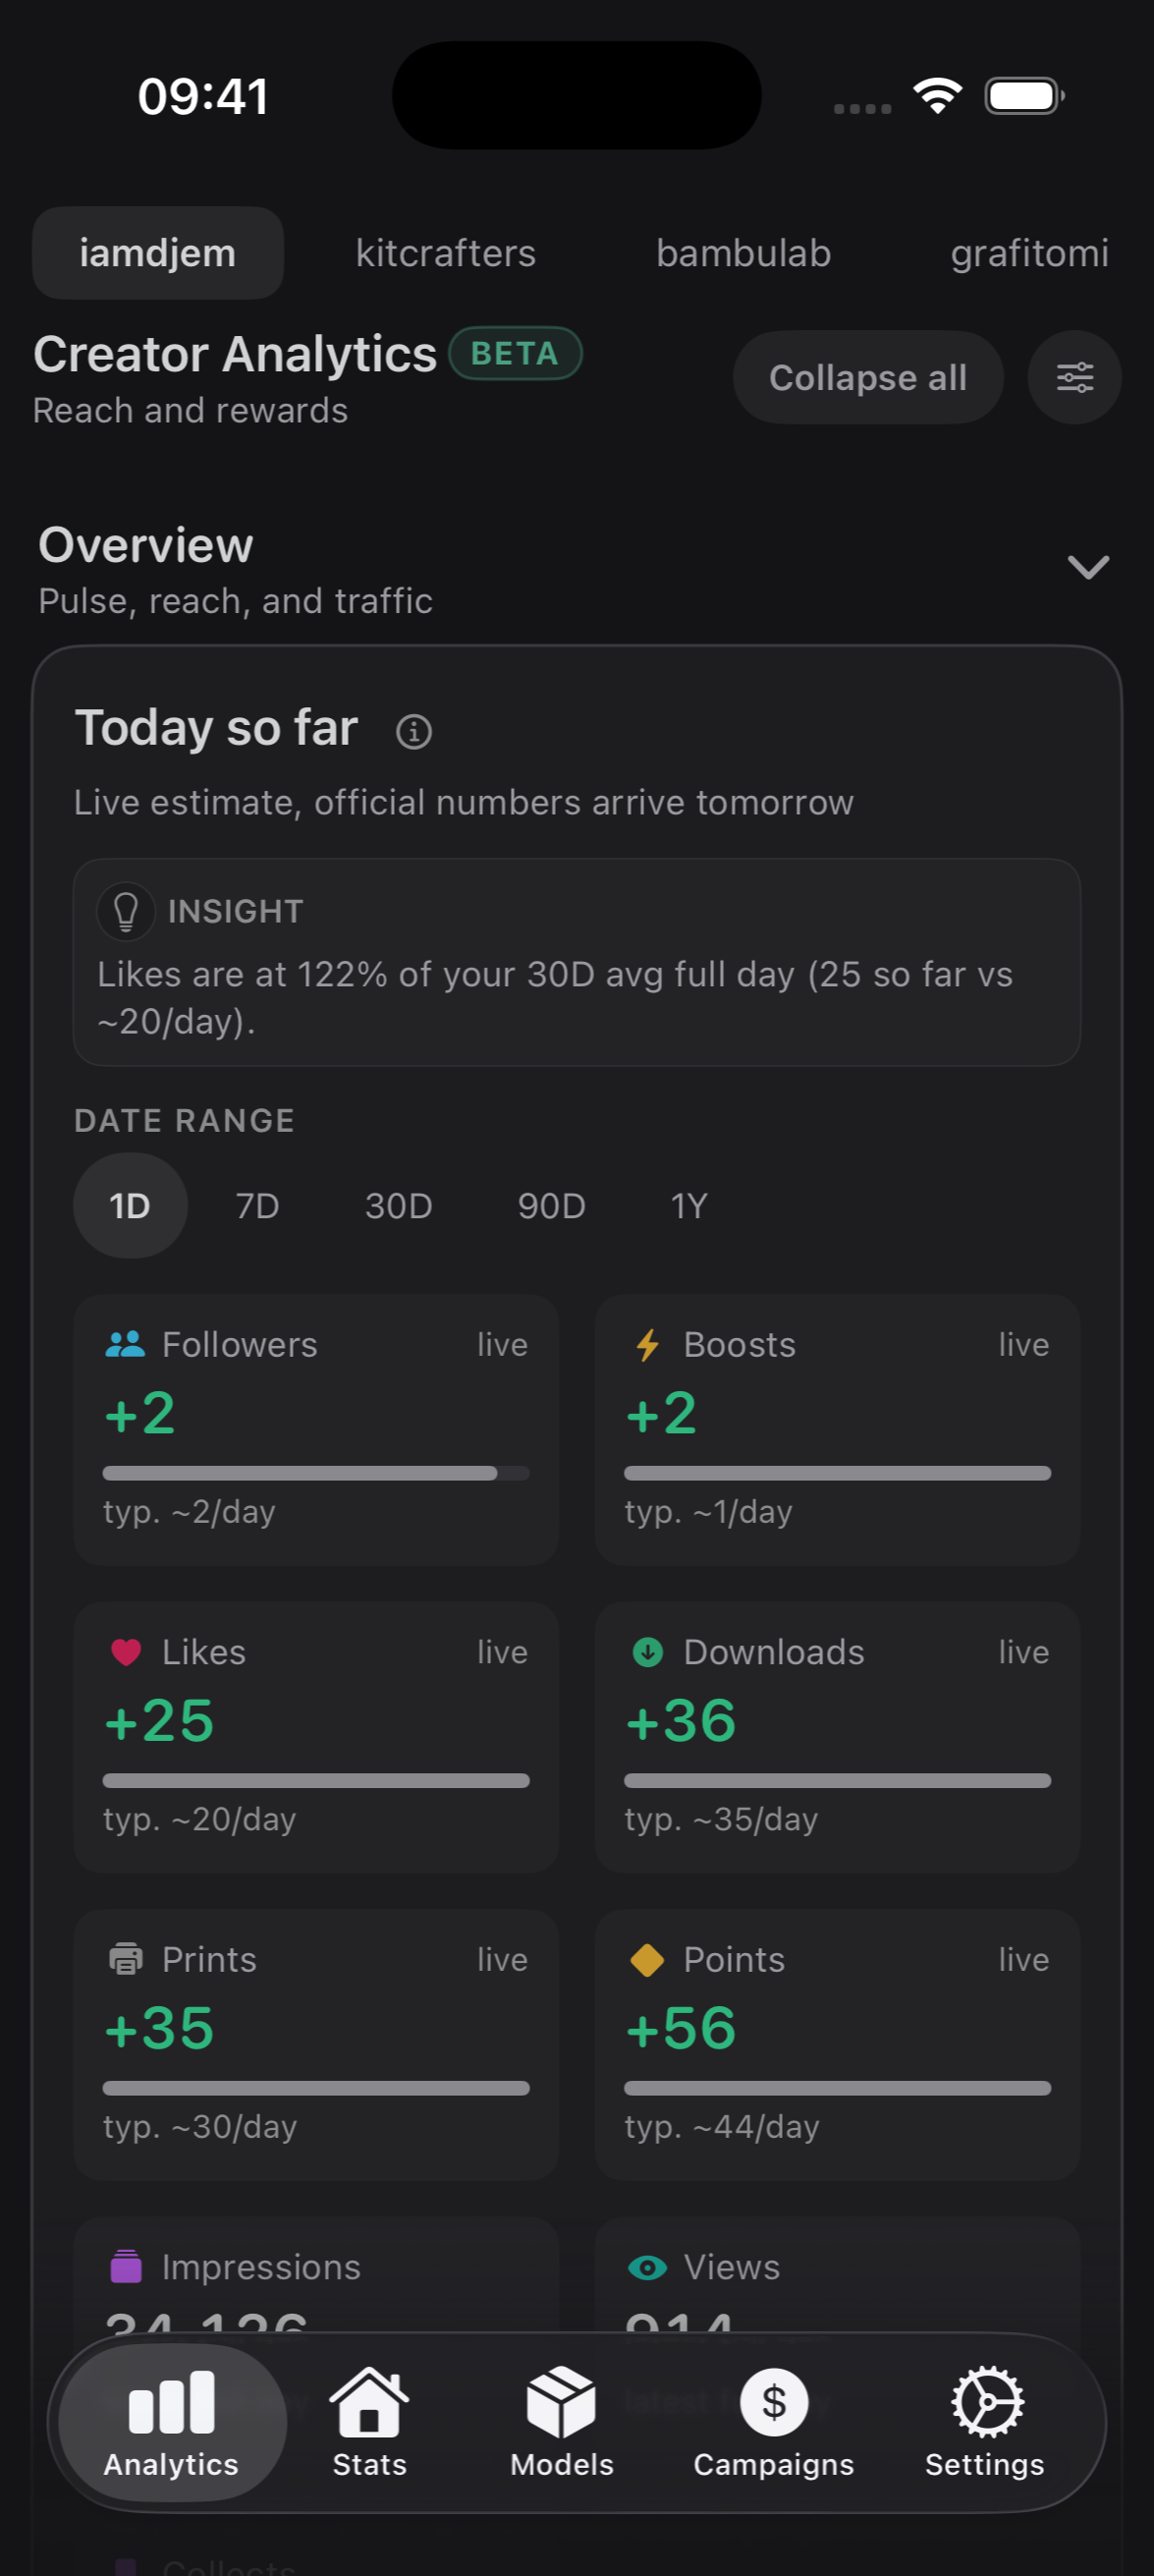Screen dimensions: 1154x2576
Task: Switch to the bambulab account tab
Action: point(743,253)
